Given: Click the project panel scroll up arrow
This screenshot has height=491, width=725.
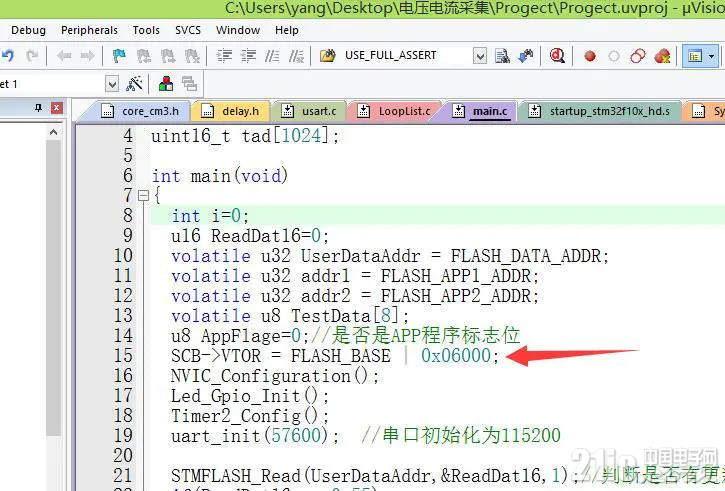Looking at the screenshot, I should click(54, 133).
